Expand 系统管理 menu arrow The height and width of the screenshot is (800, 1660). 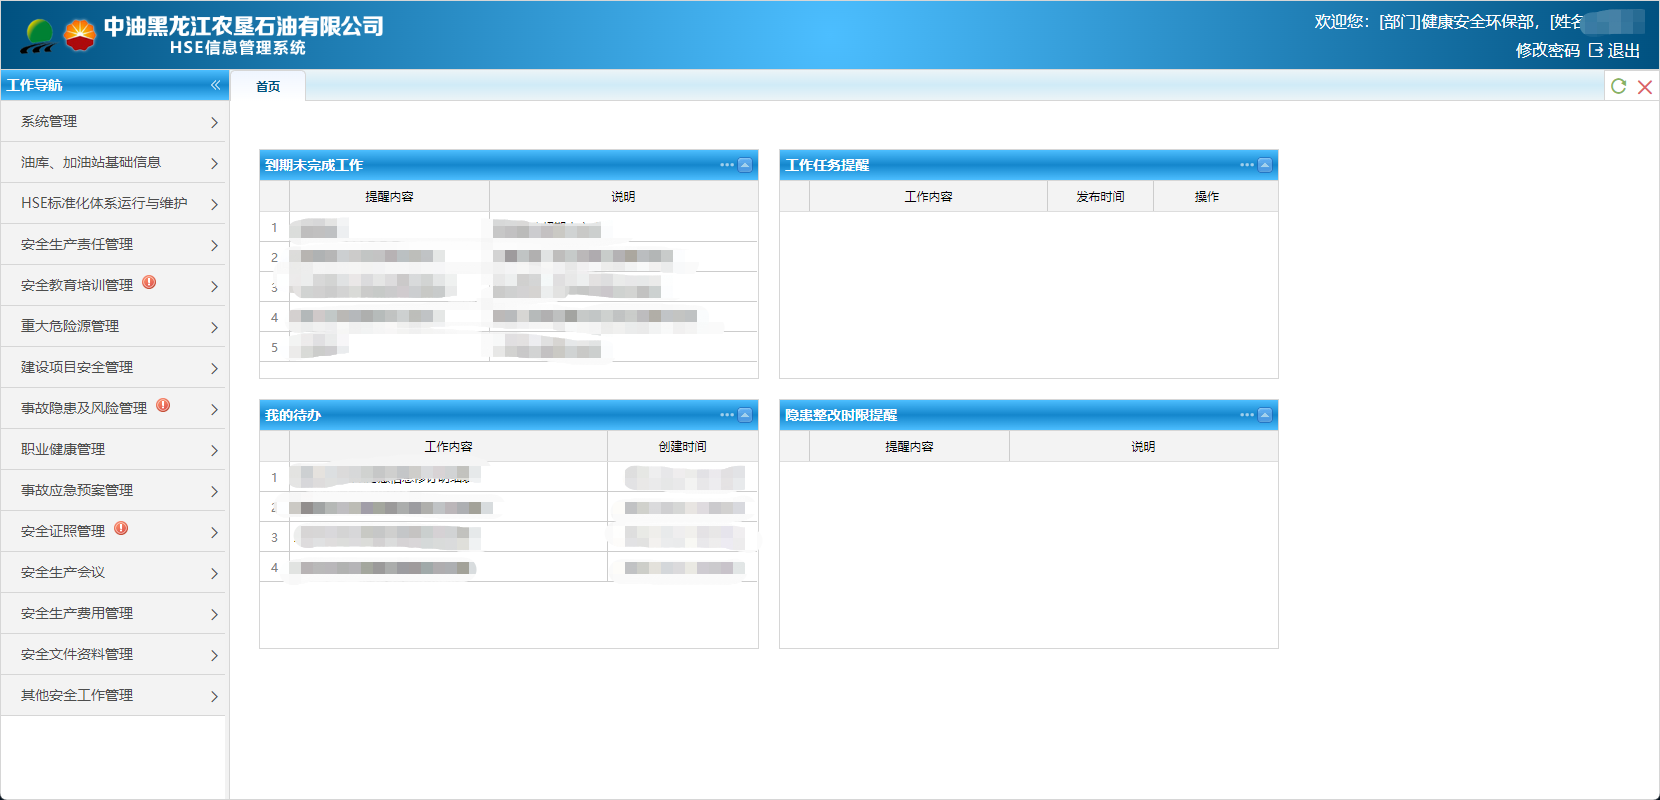(x=214, y=122)
